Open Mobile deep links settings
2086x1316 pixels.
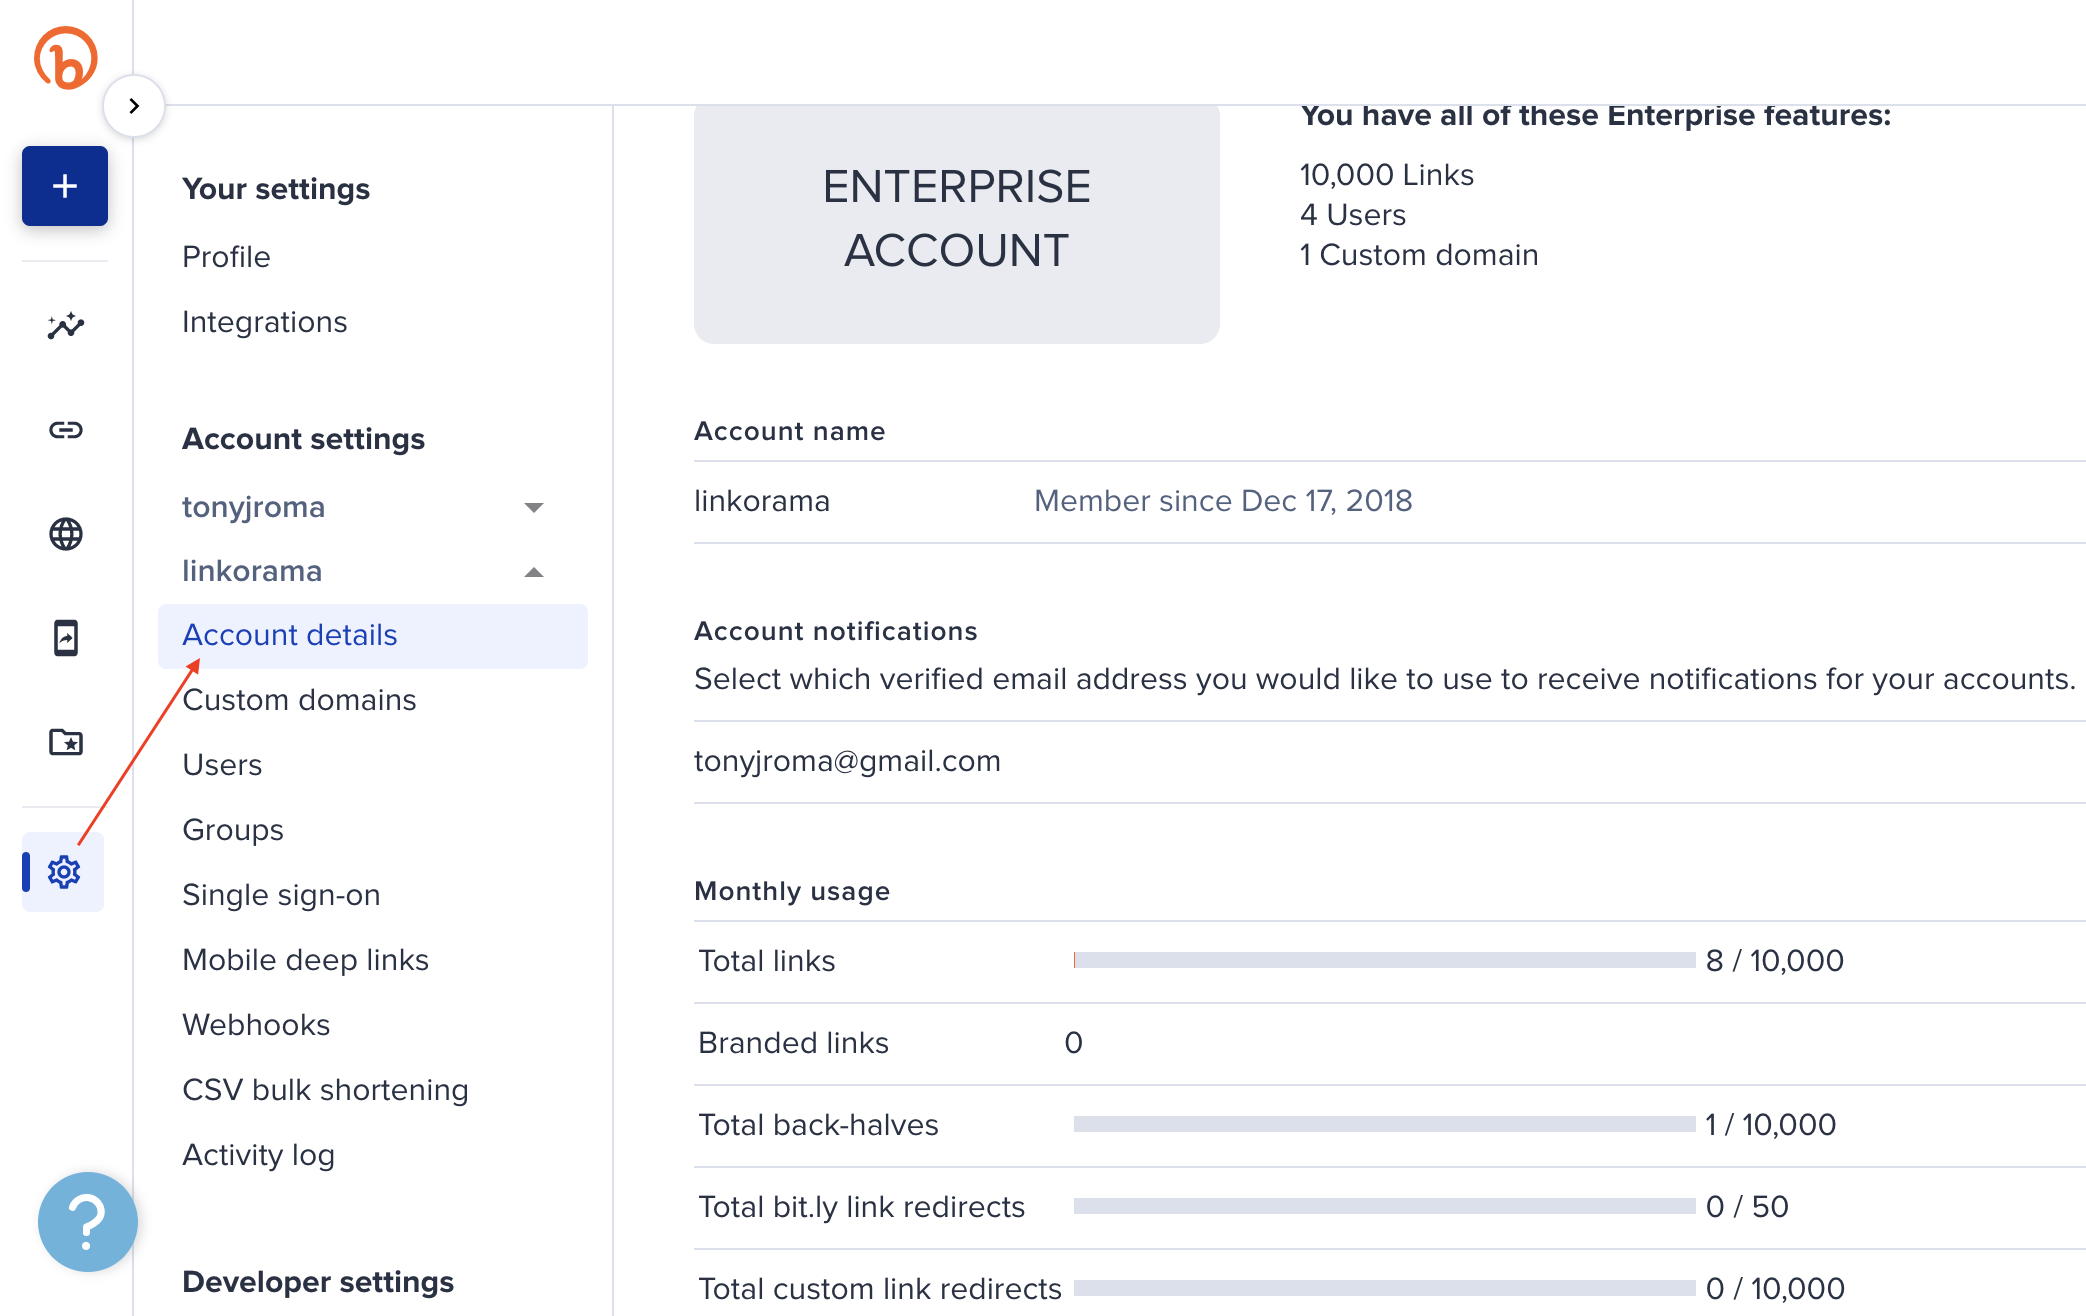[x=305, y=960]
